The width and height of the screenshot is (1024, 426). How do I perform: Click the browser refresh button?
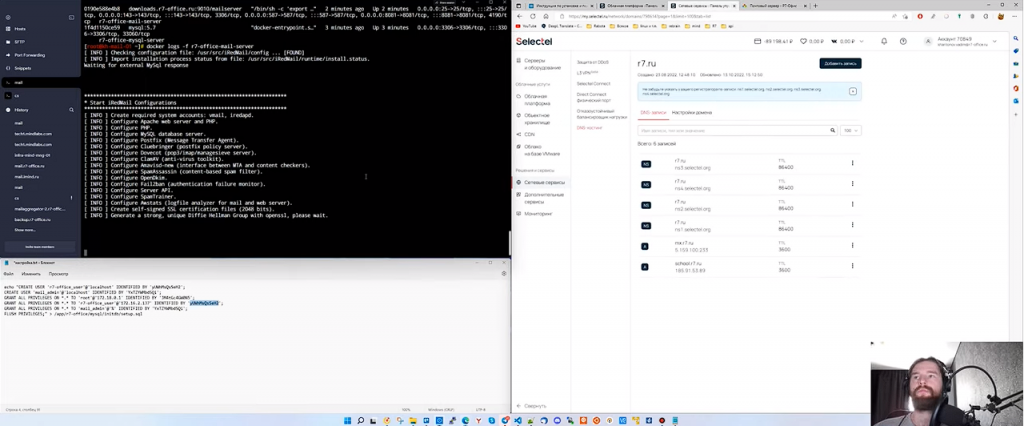coord(532,16)
